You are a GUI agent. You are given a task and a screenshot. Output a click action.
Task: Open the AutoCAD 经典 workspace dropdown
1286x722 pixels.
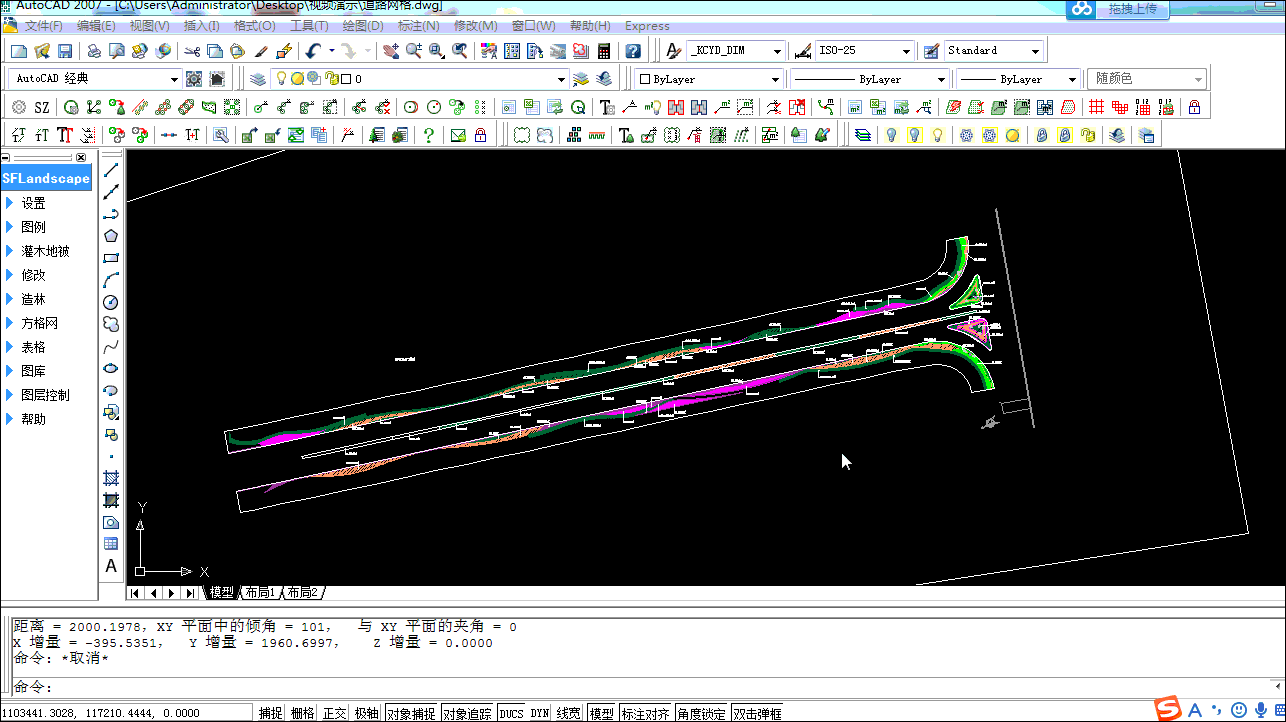pos(174,79)
